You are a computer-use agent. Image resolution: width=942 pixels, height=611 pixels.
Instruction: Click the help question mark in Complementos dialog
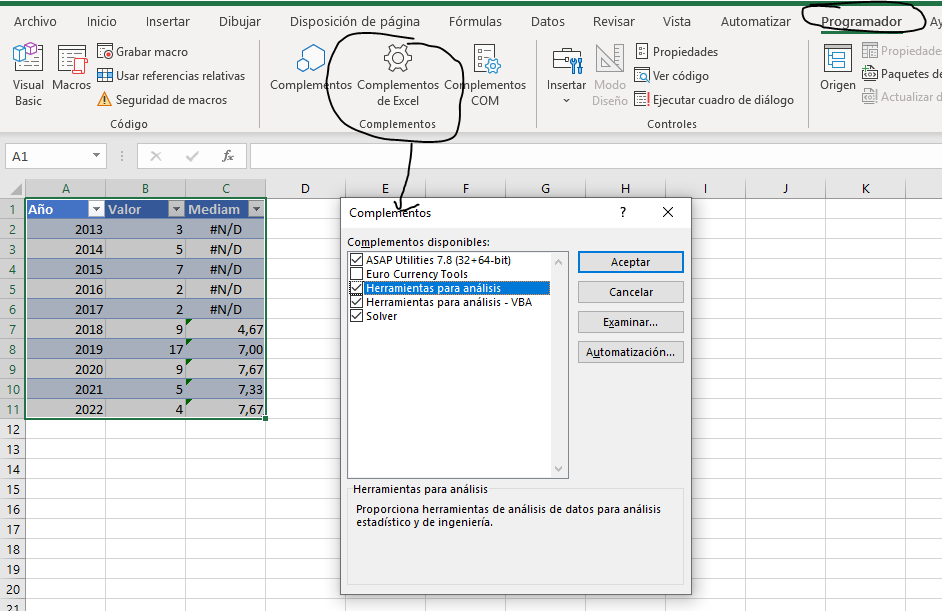click(x=623, y=212)
